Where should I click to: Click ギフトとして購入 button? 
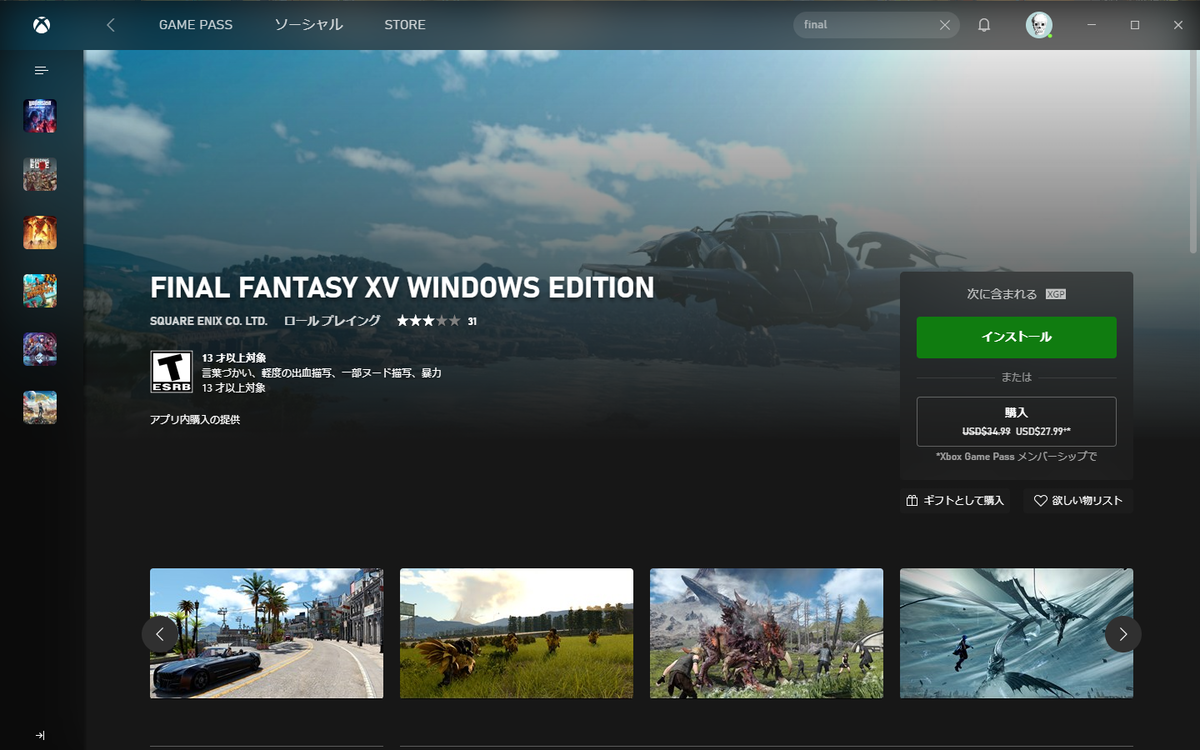pos(955,500)
